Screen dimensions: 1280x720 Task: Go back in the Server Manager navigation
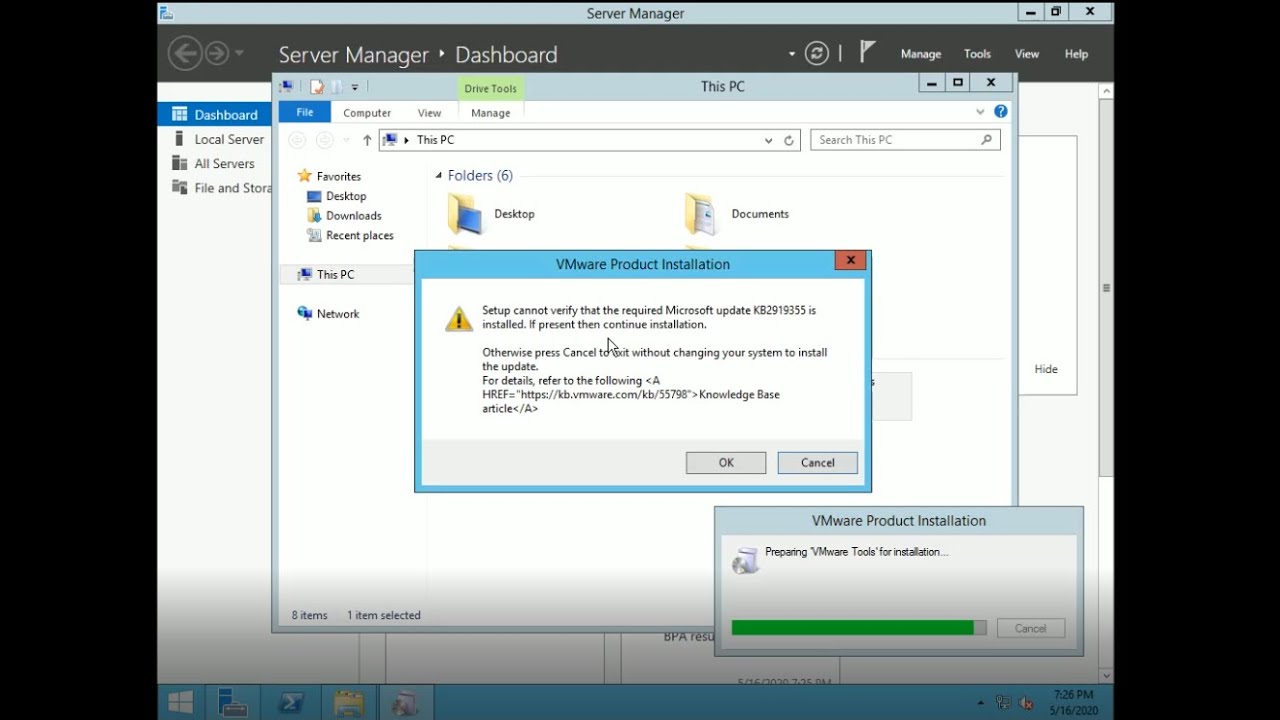tap(185, 53)
